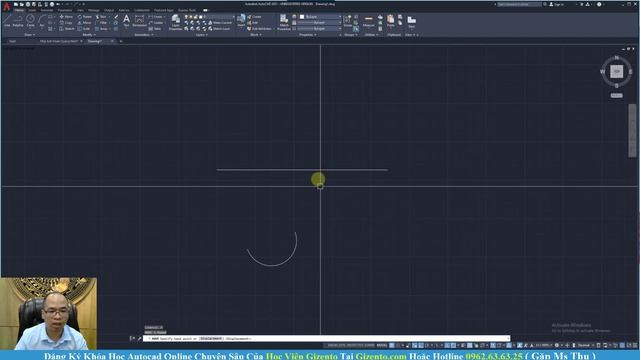Activate the Copy command
Image resolution: width=640 pixels, height=360 pixels.
[66, 23]
